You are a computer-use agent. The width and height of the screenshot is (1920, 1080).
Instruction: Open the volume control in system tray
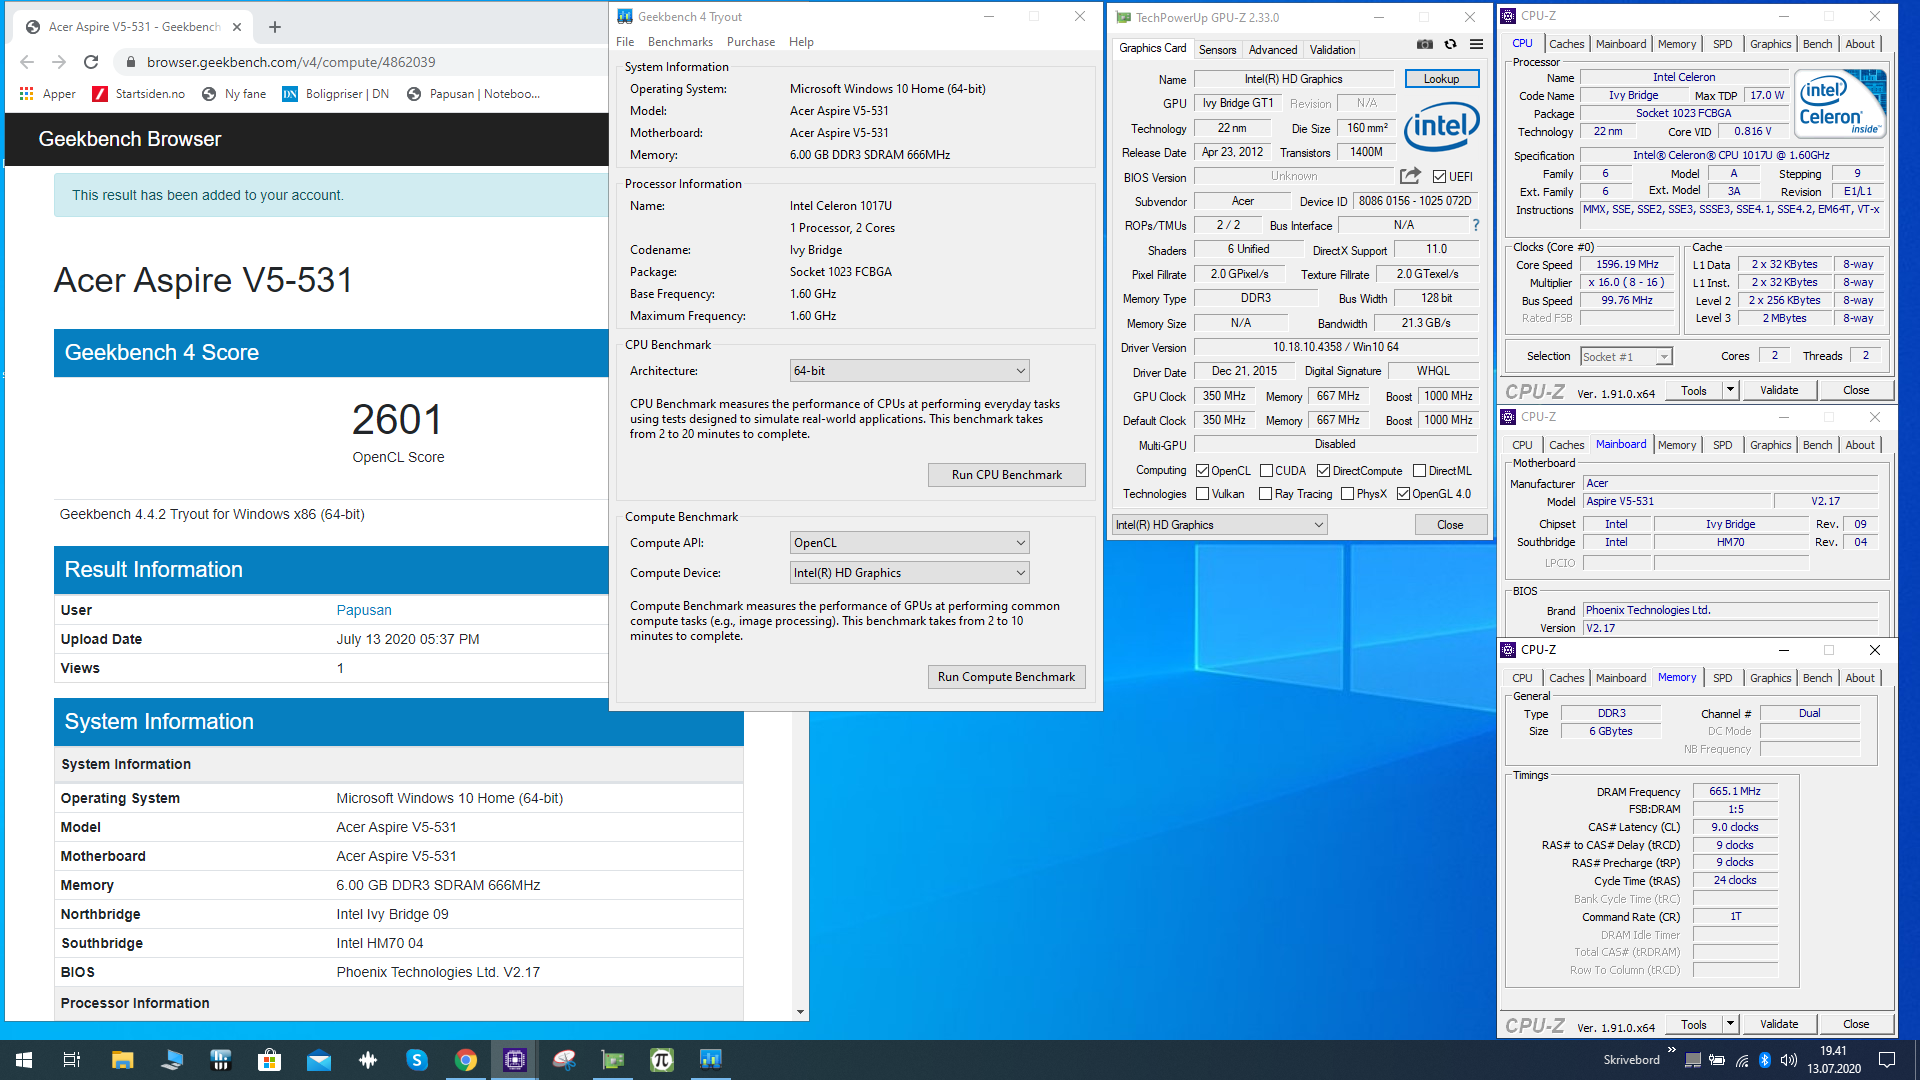[1789, 1060]
